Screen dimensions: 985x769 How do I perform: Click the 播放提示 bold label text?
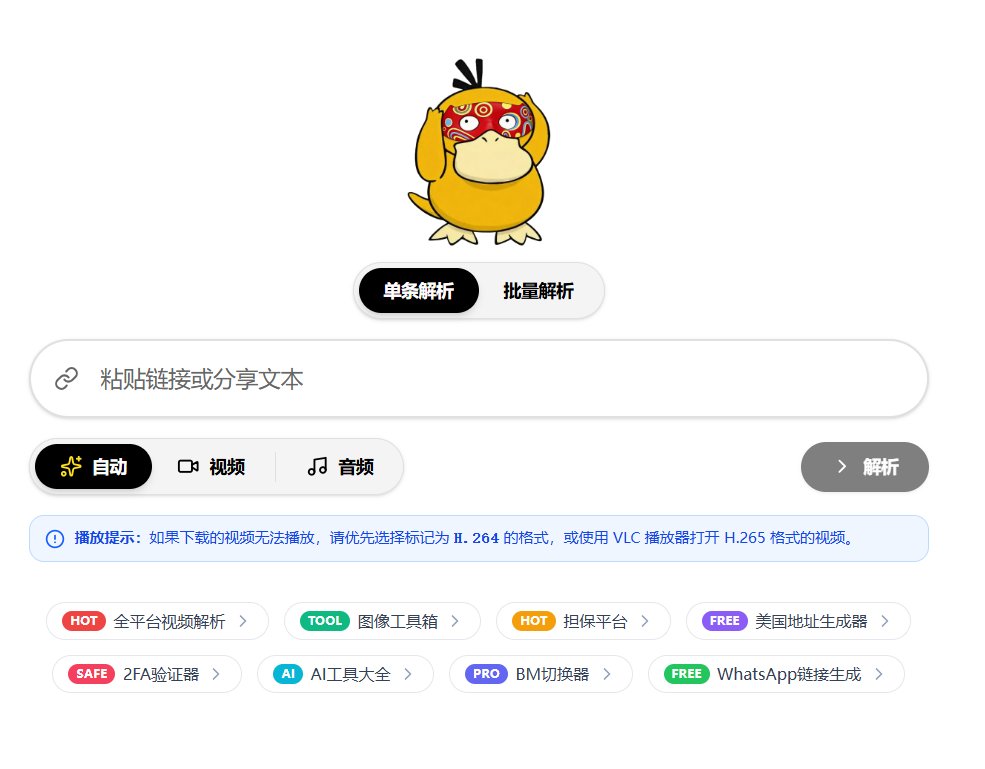point(108,538)
